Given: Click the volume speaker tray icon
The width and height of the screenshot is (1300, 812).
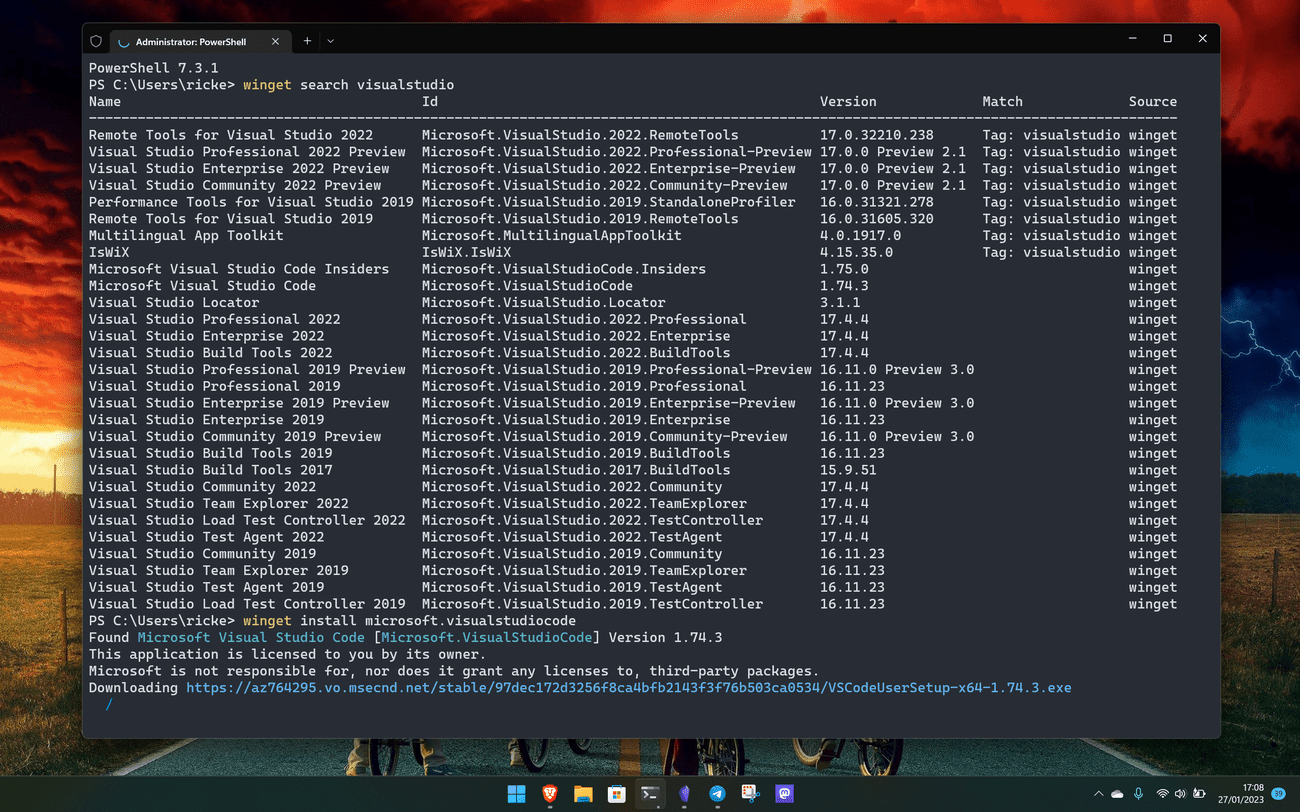Looking at the screenshot, I should (1181, 794).
